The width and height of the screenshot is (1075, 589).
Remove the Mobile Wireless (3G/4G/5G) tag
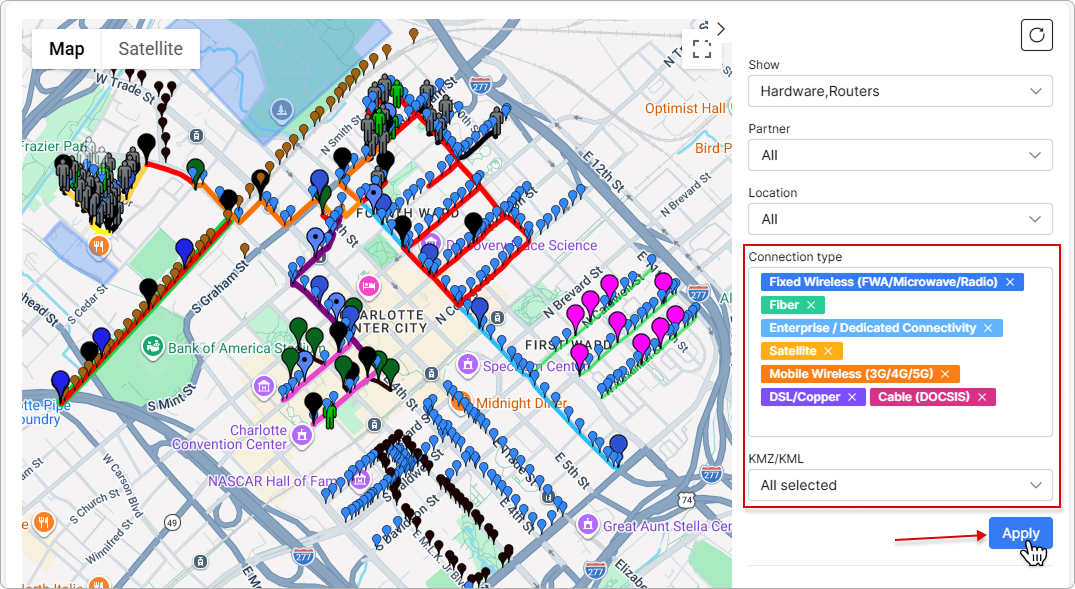[945, 374]
